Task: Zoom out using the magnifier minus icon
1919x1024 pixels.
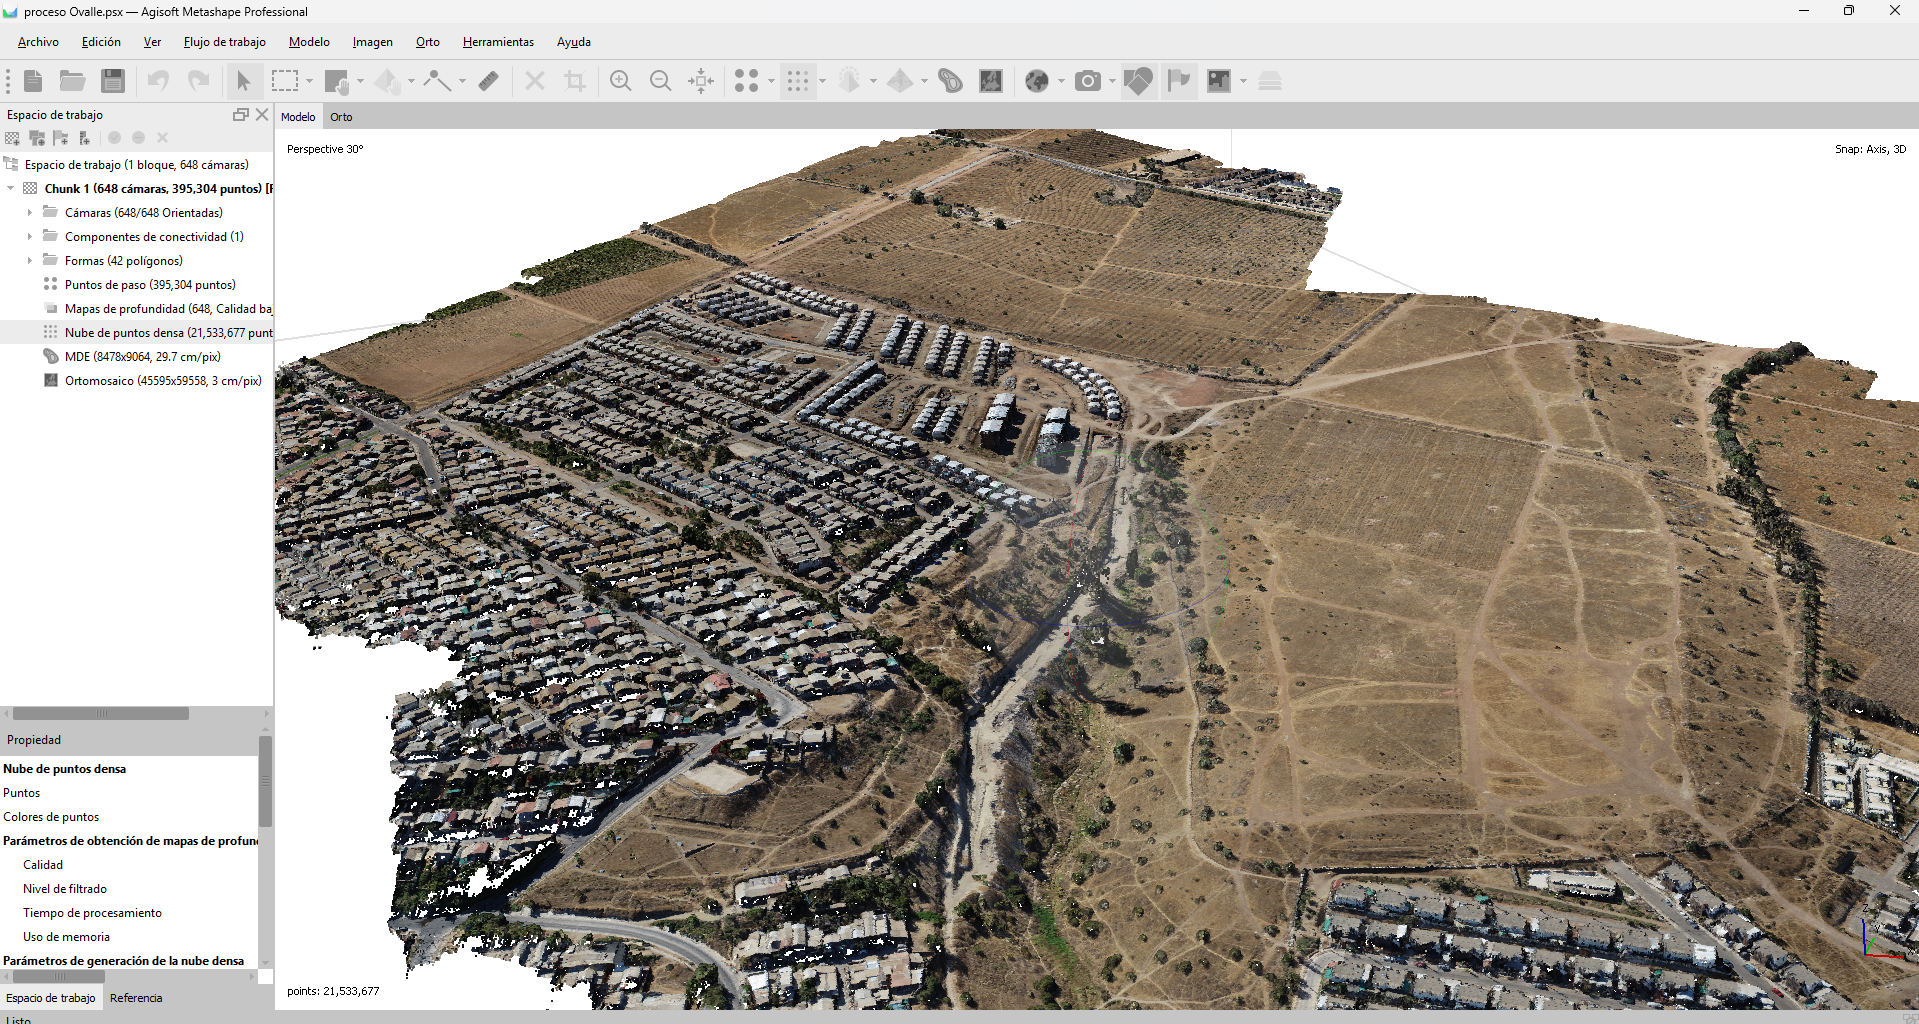Action: pyautogui.click(x=660, y=81)
